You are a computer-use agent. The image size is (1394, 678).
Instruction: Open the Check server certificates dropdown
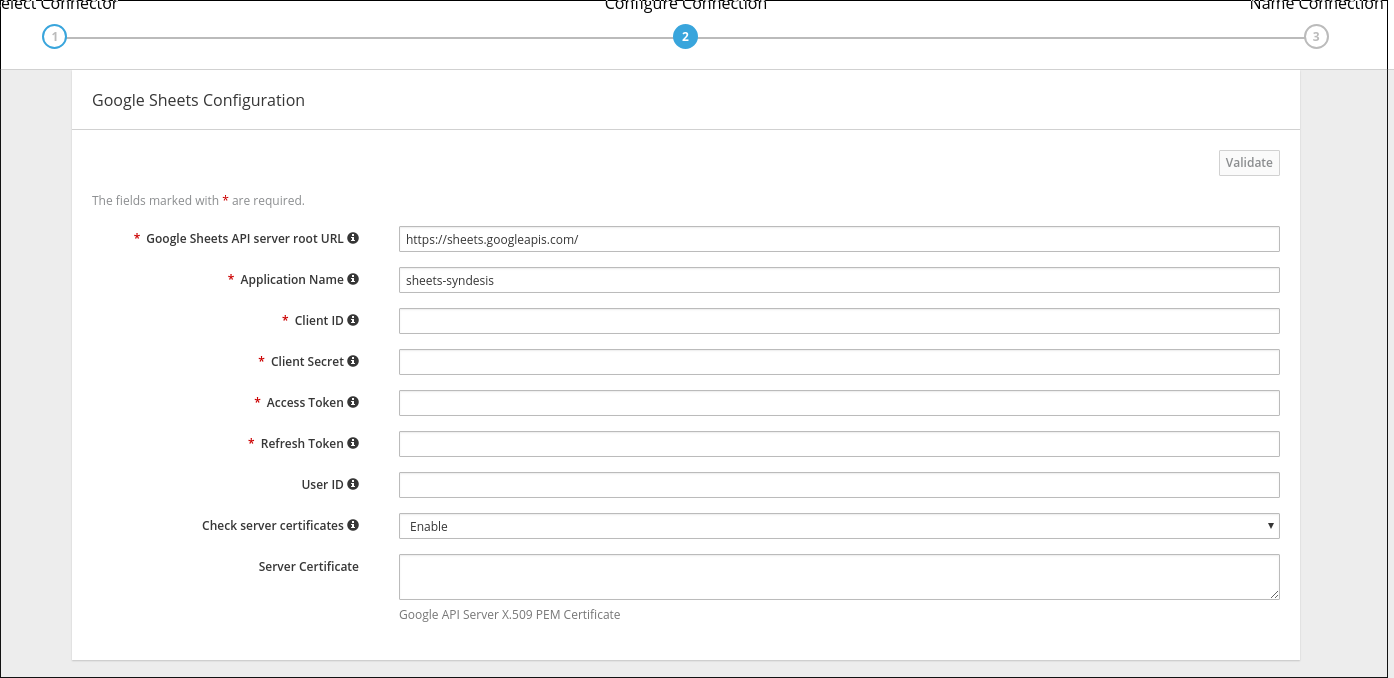839,526
